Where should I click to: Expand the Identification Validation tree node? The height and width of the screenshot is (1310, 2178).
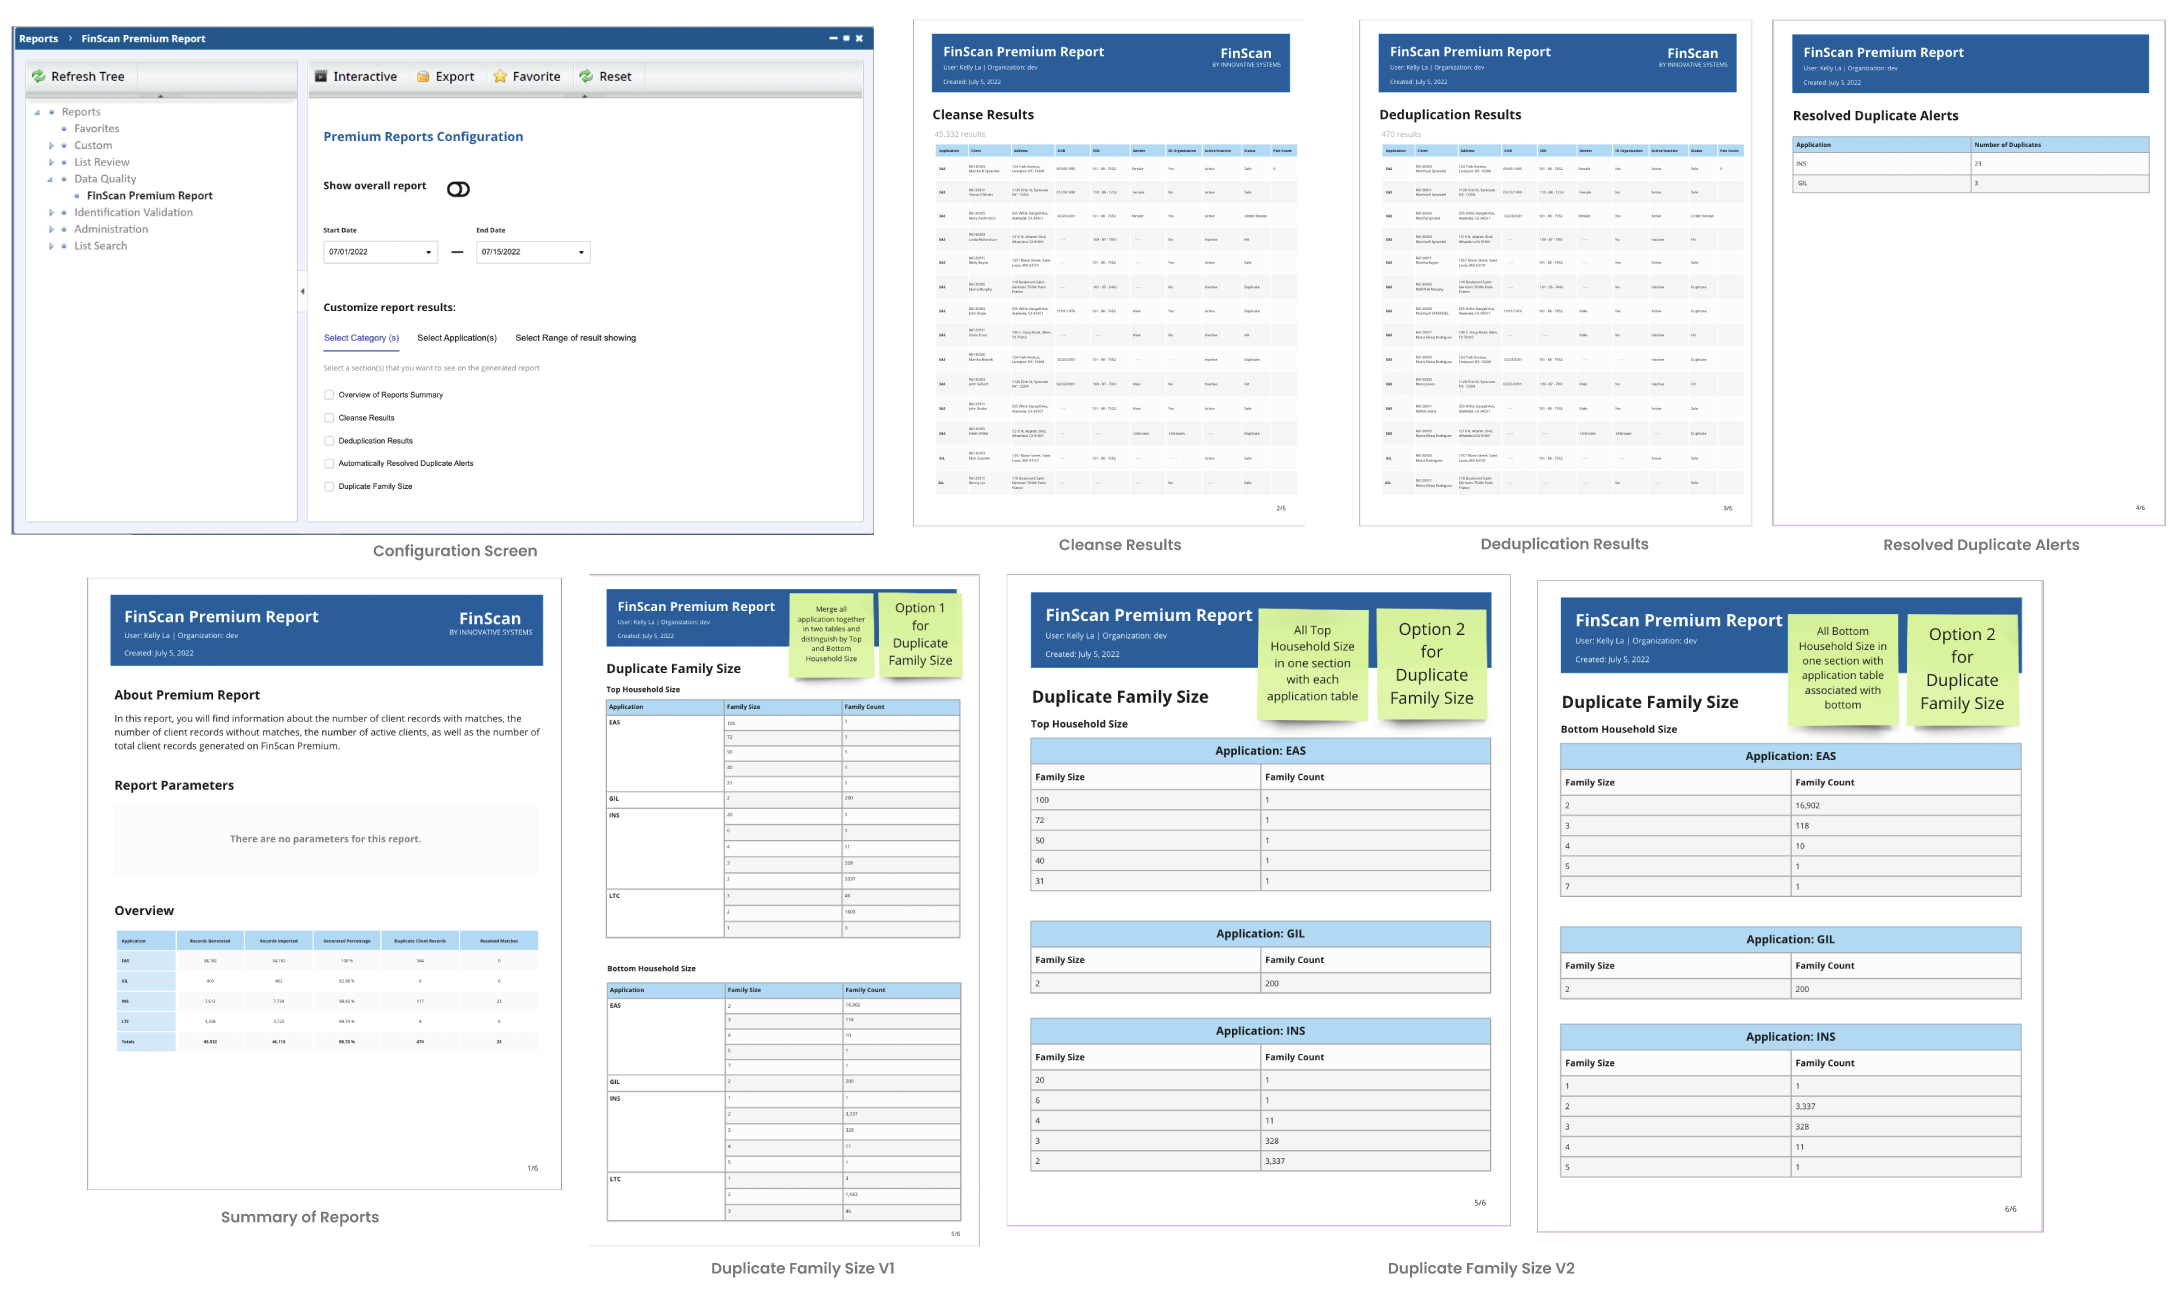[x=51, y=213]
